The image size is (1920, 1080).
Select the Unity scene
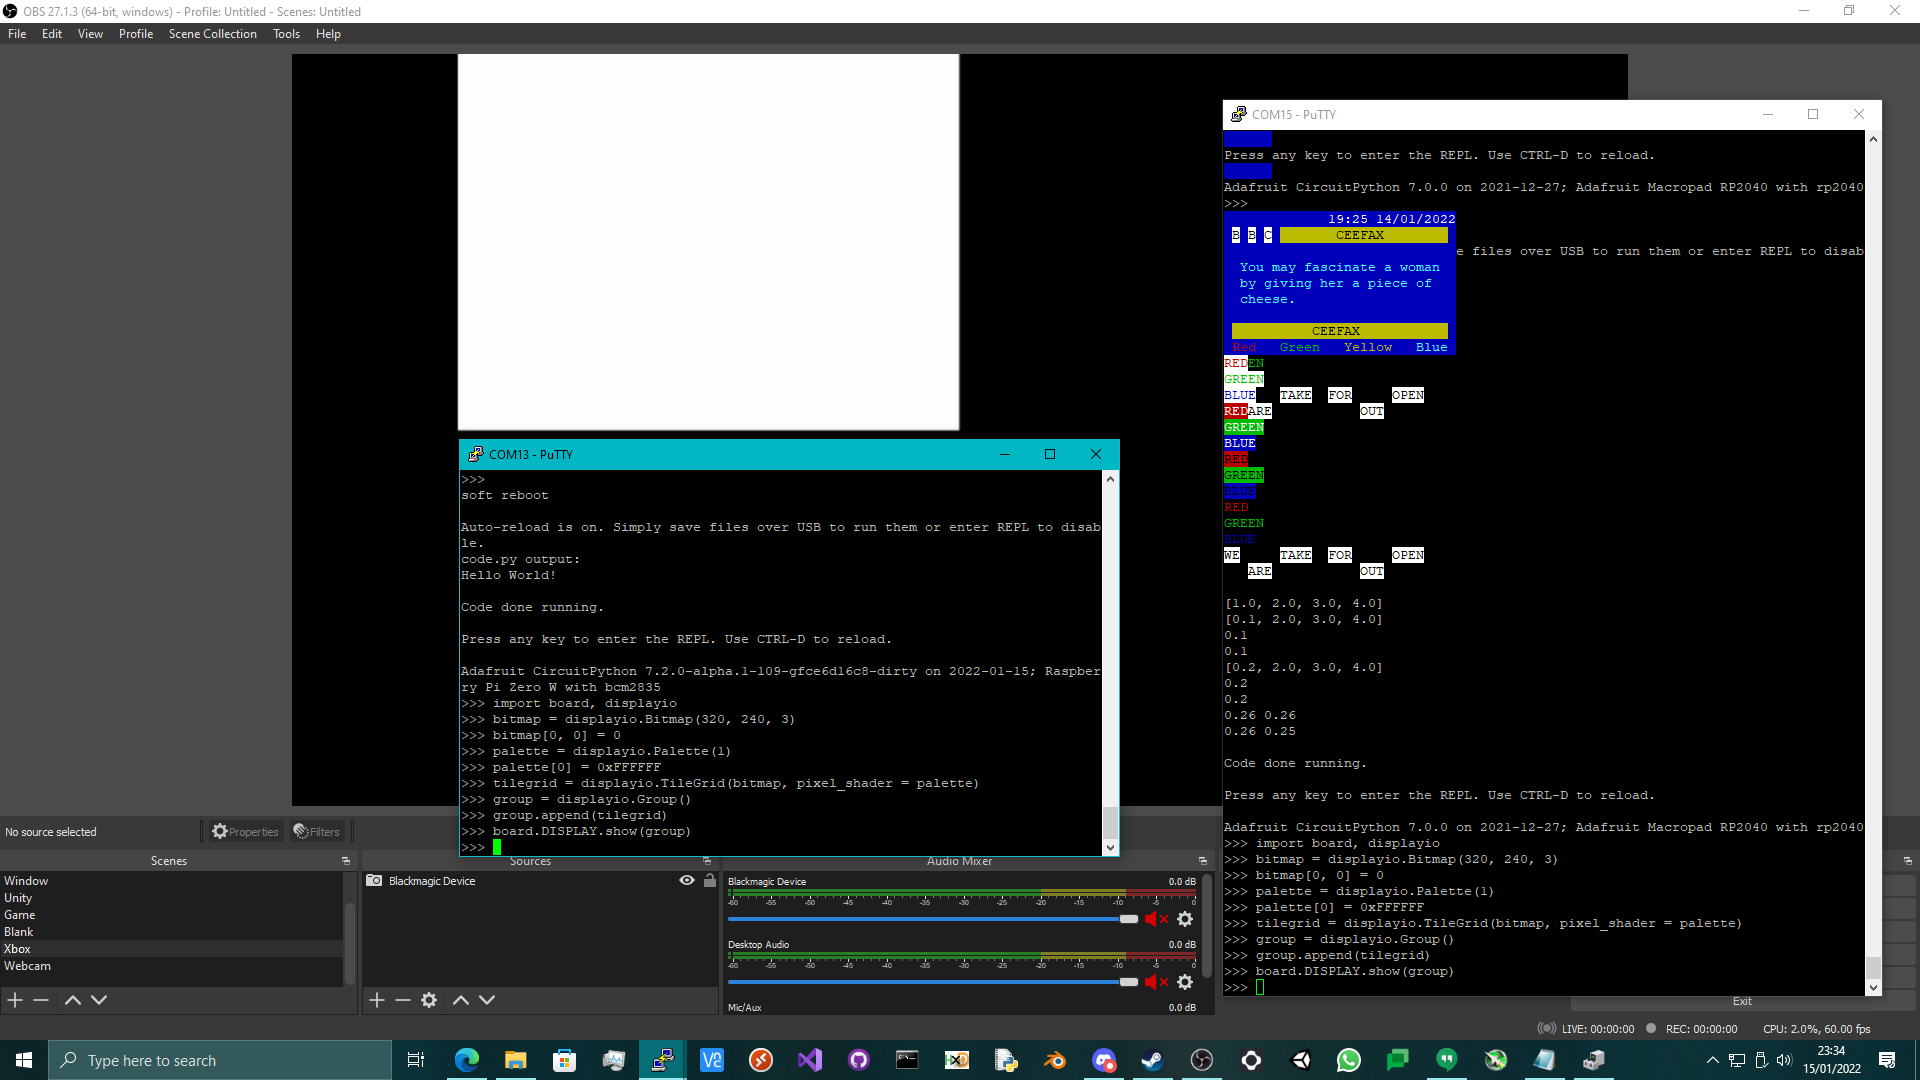click(172, 898)
